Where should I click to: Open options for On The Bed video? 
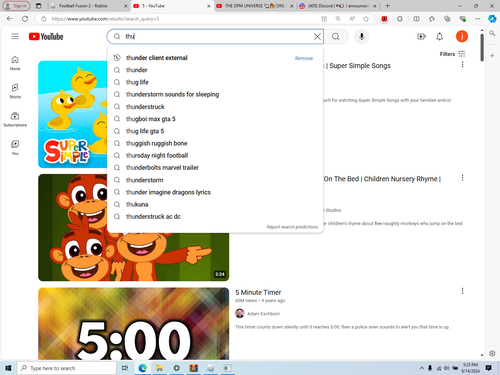[x=462, y=178]
